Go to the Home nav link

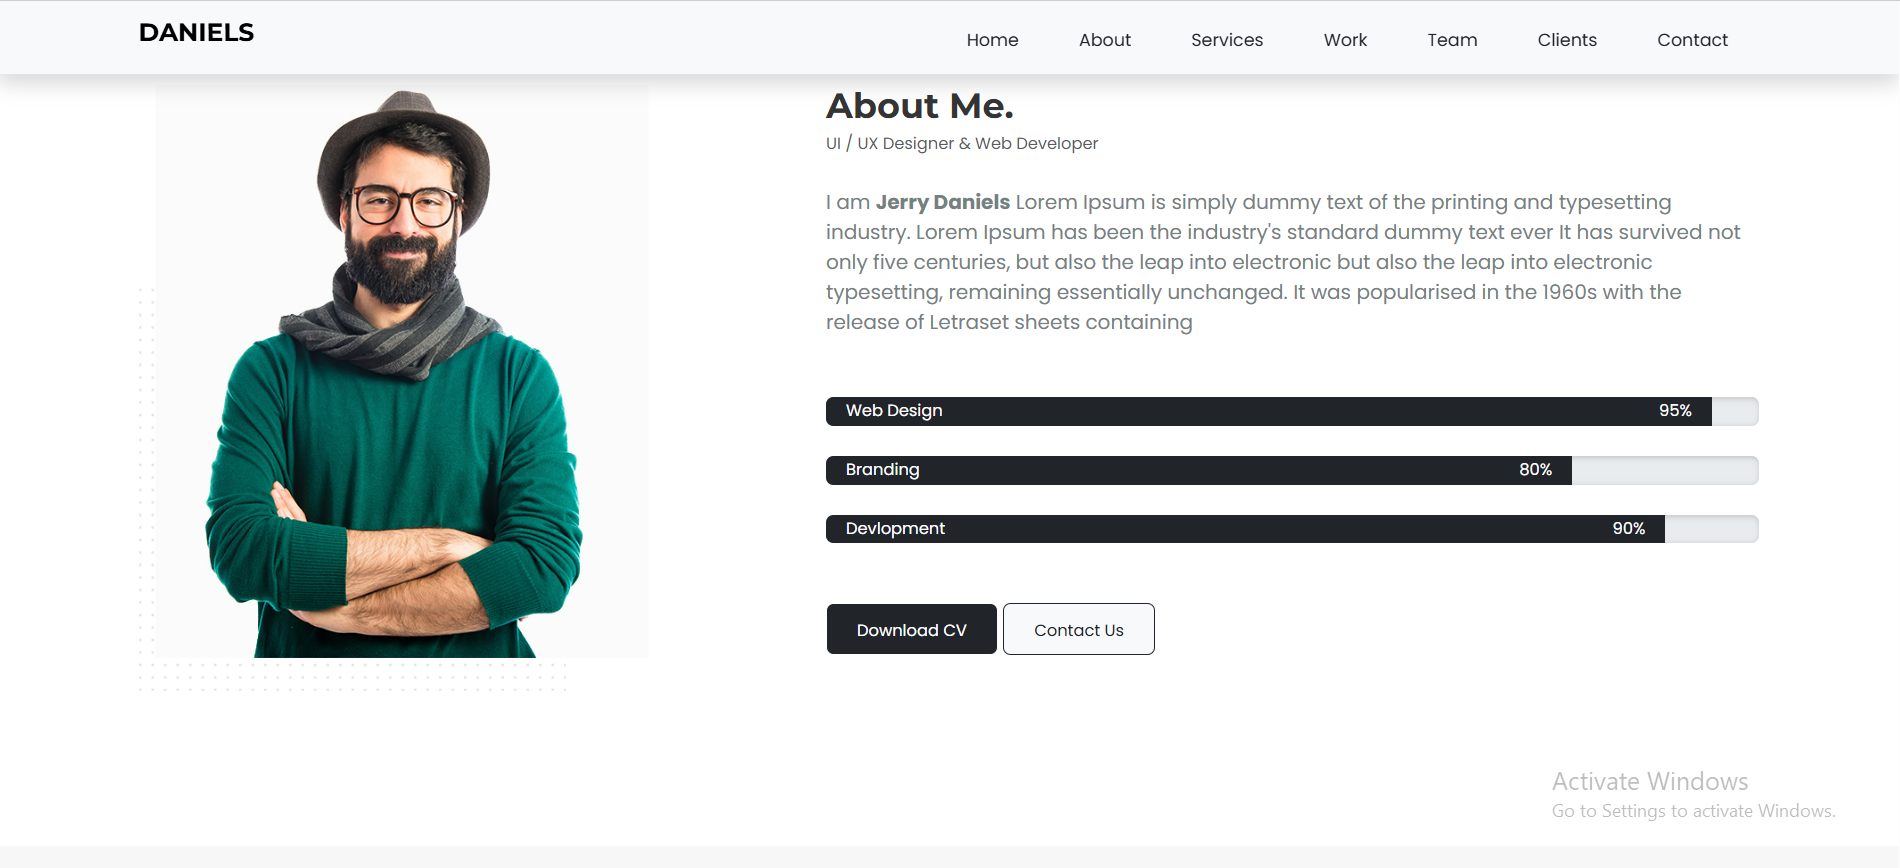coord(992,40)
